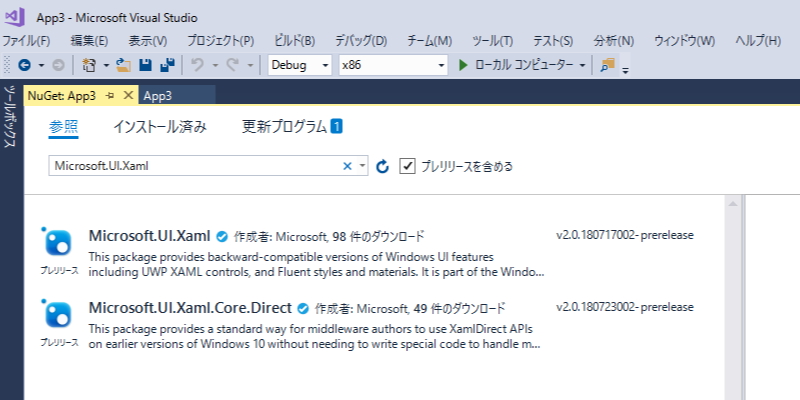Click the 98 件のダウンロード text
800x400 pixels.
[378, 237]
